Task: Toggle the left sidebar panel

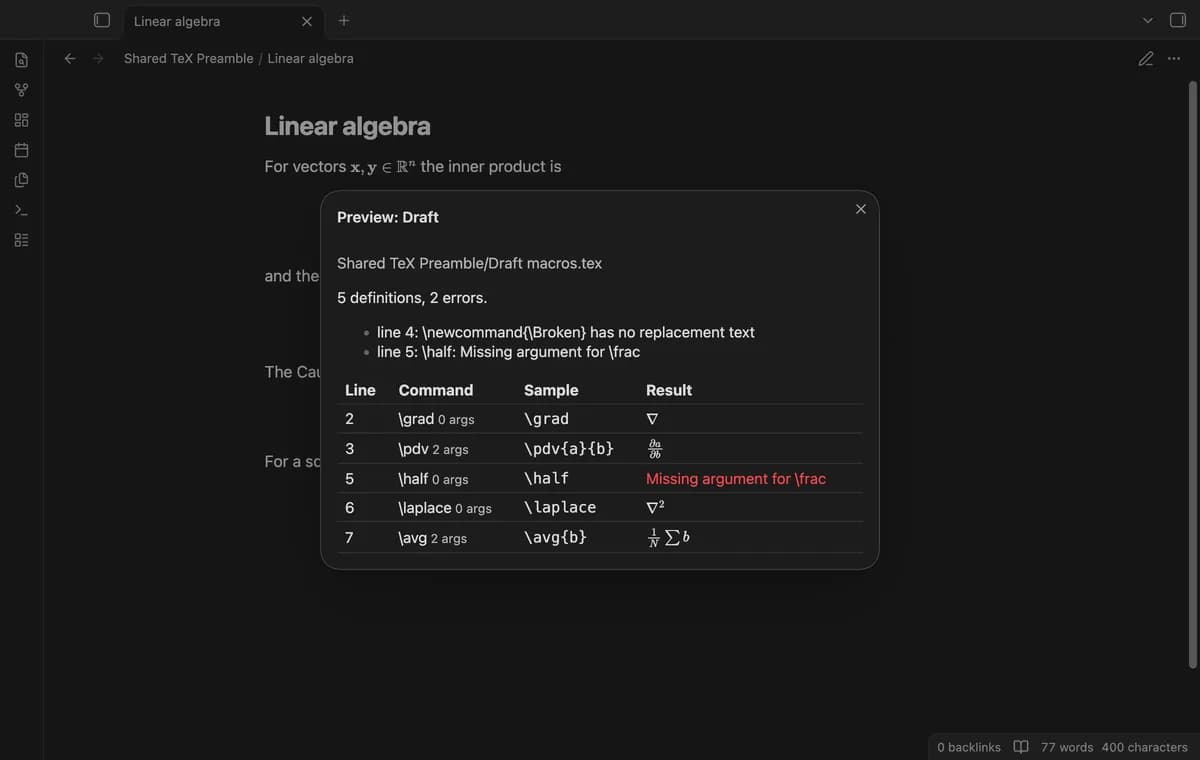Action: pyautogui.click(x=101, y=20)
